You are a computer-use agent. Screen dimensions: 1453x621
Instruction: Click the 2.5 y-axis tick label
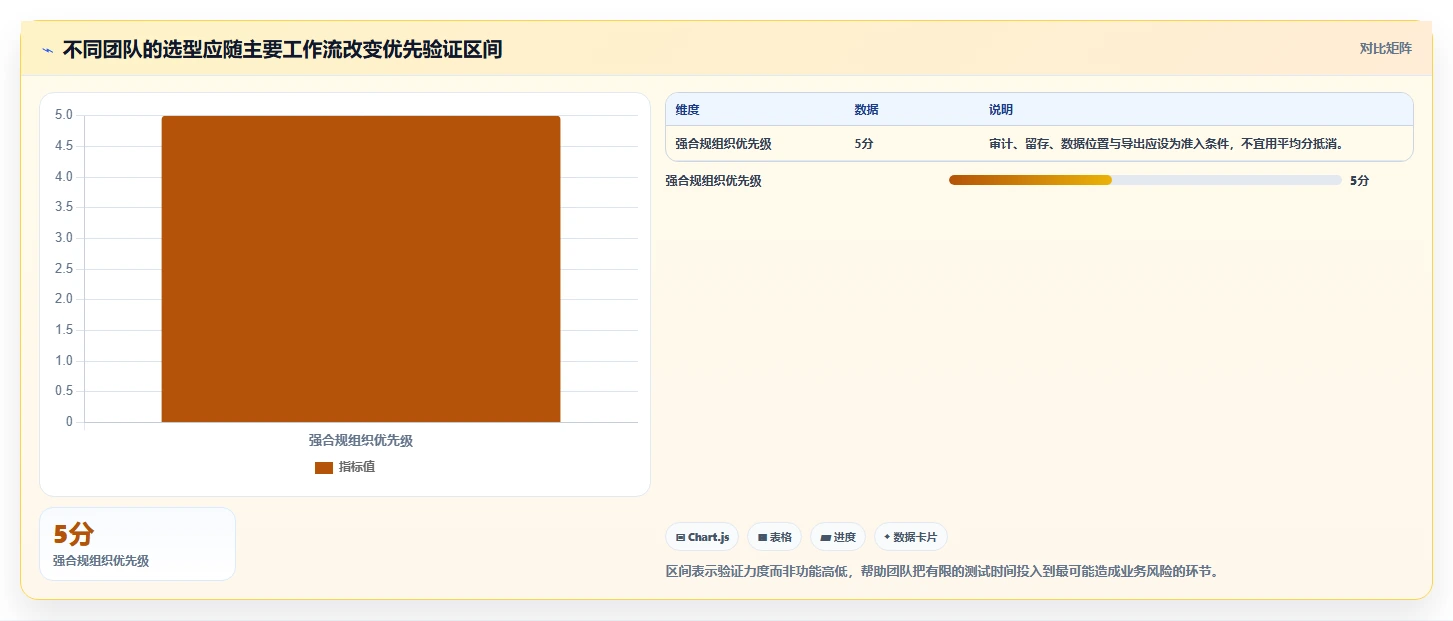click(x=64, y=268)
